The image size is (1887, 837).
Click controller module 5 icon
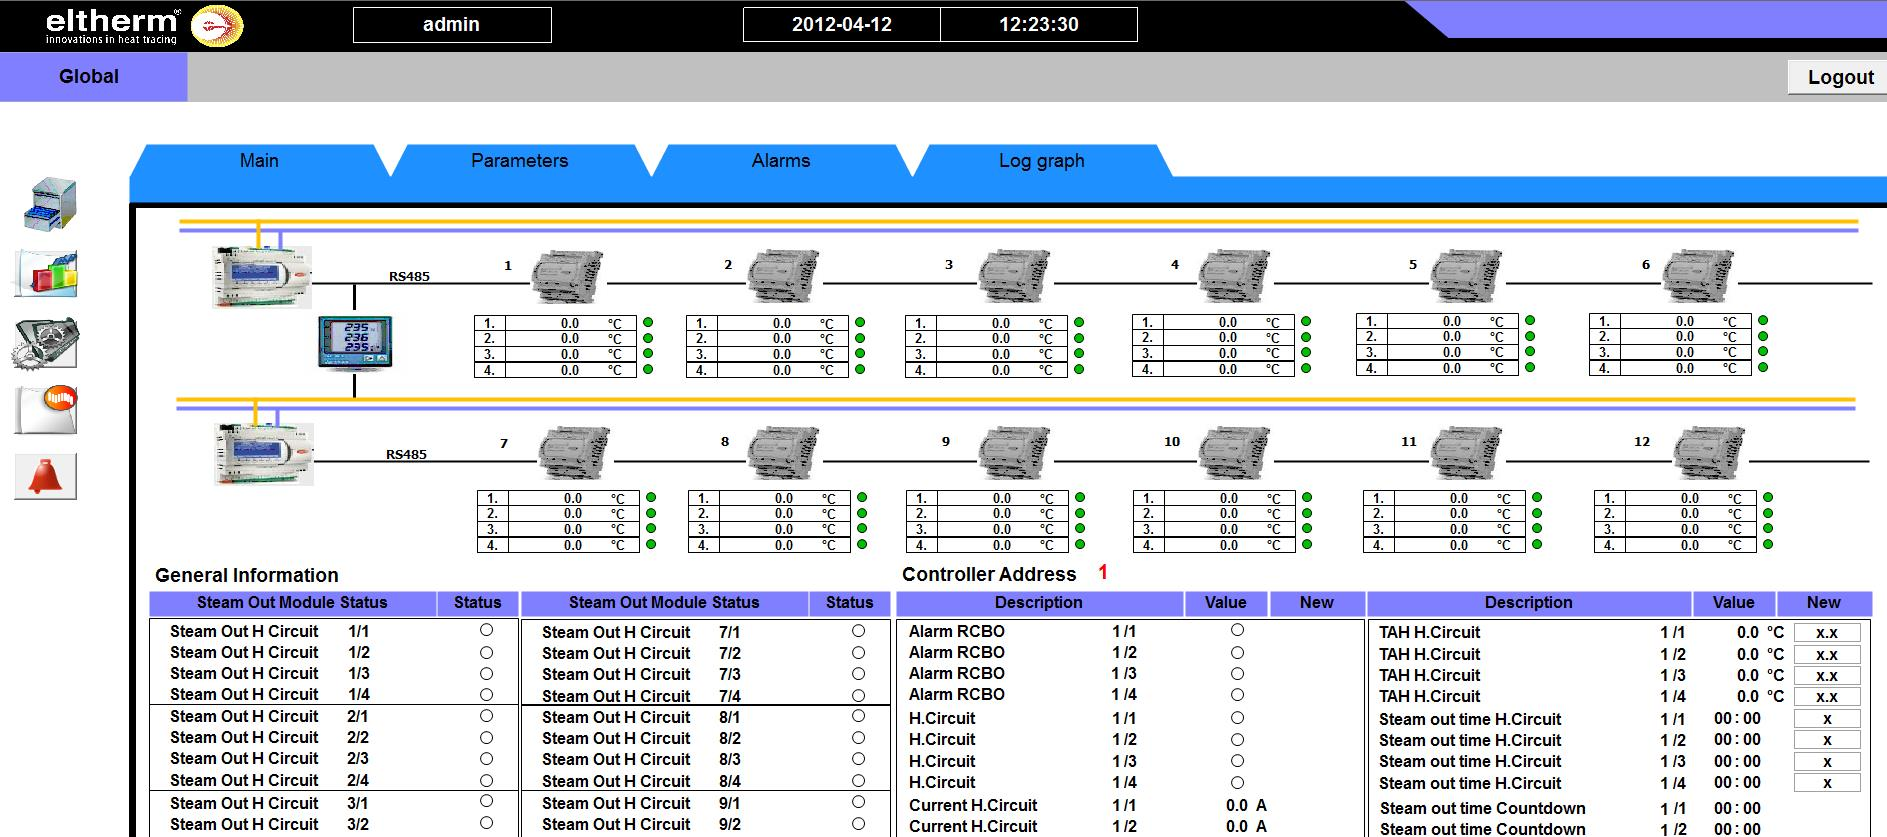pos(1466,277)
